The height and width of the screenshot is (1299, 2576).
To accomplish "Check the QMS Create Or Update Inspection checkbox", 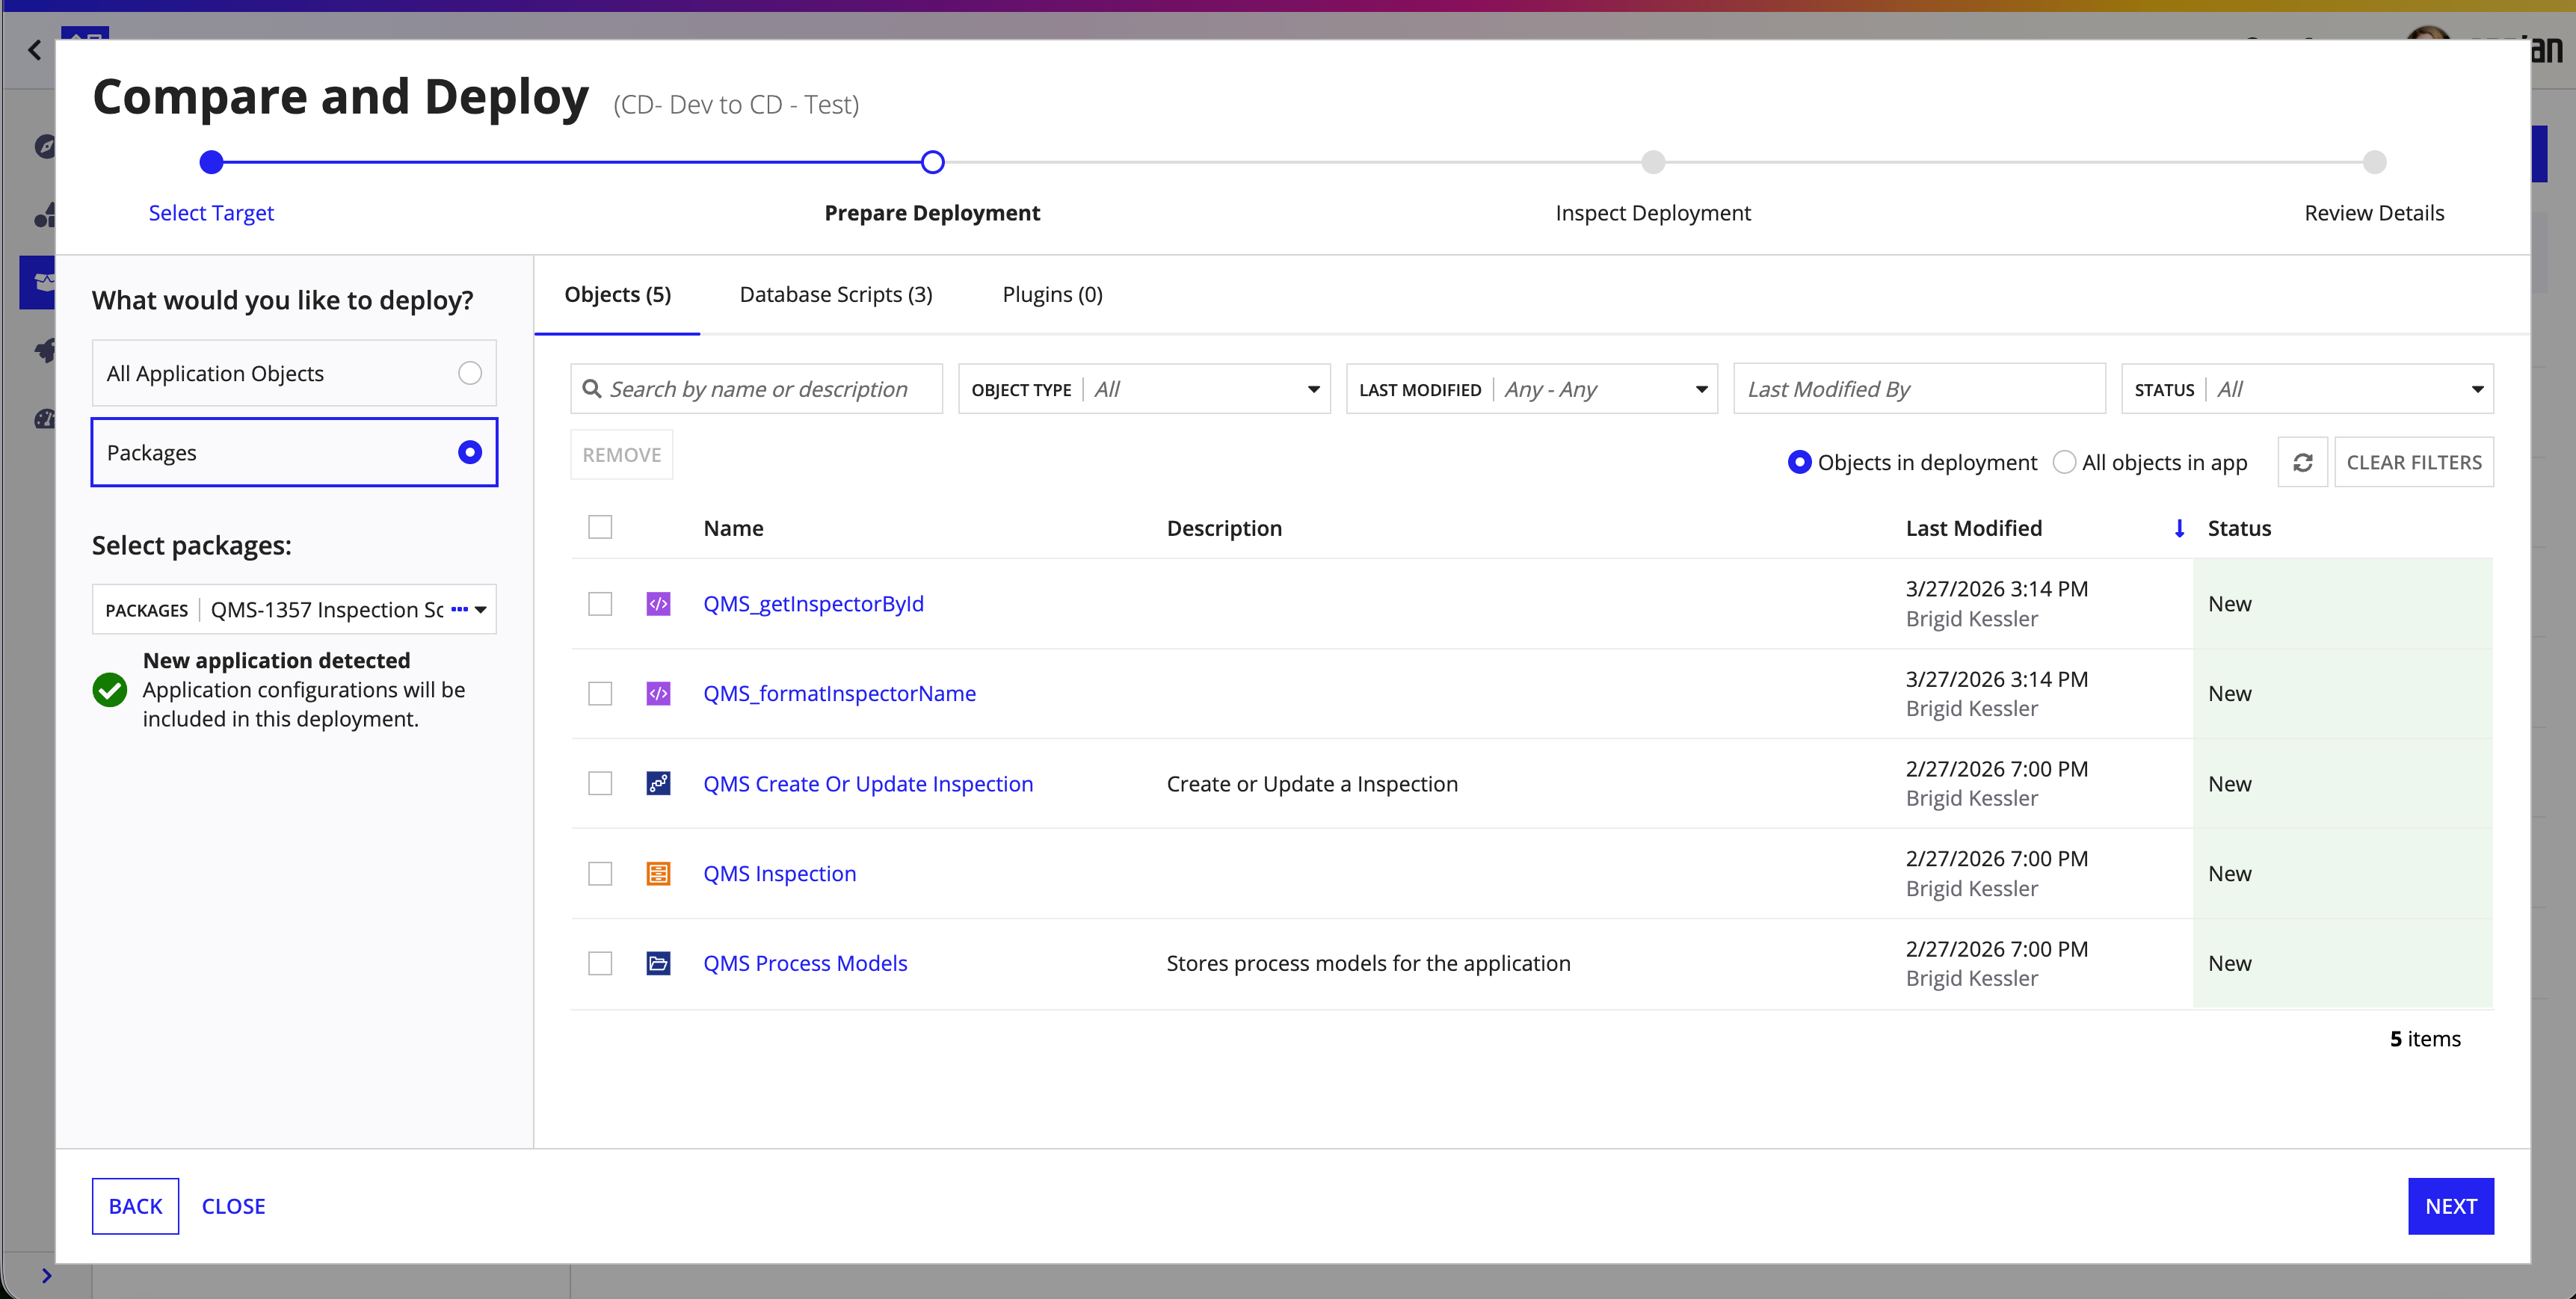I will [600, 783].
